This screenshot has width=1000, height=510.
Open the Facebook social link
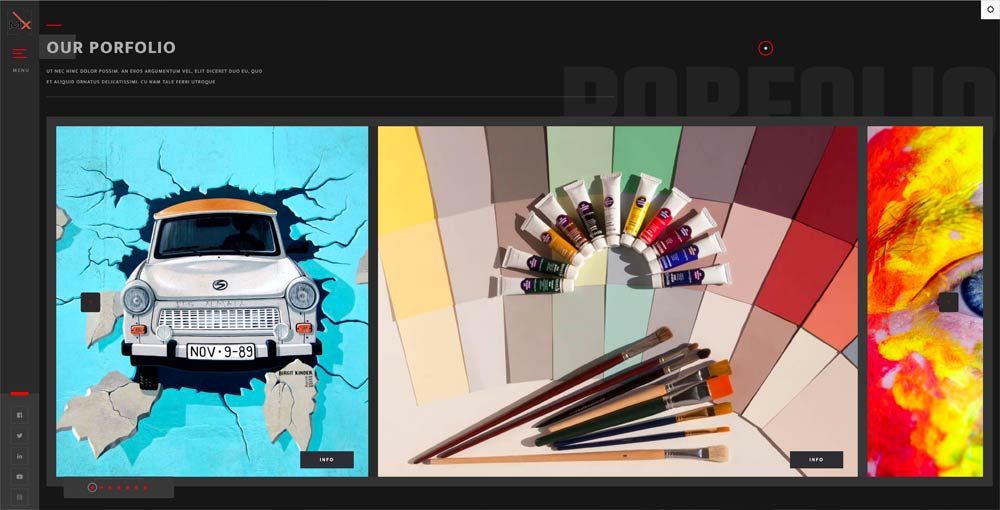(20, 415)
